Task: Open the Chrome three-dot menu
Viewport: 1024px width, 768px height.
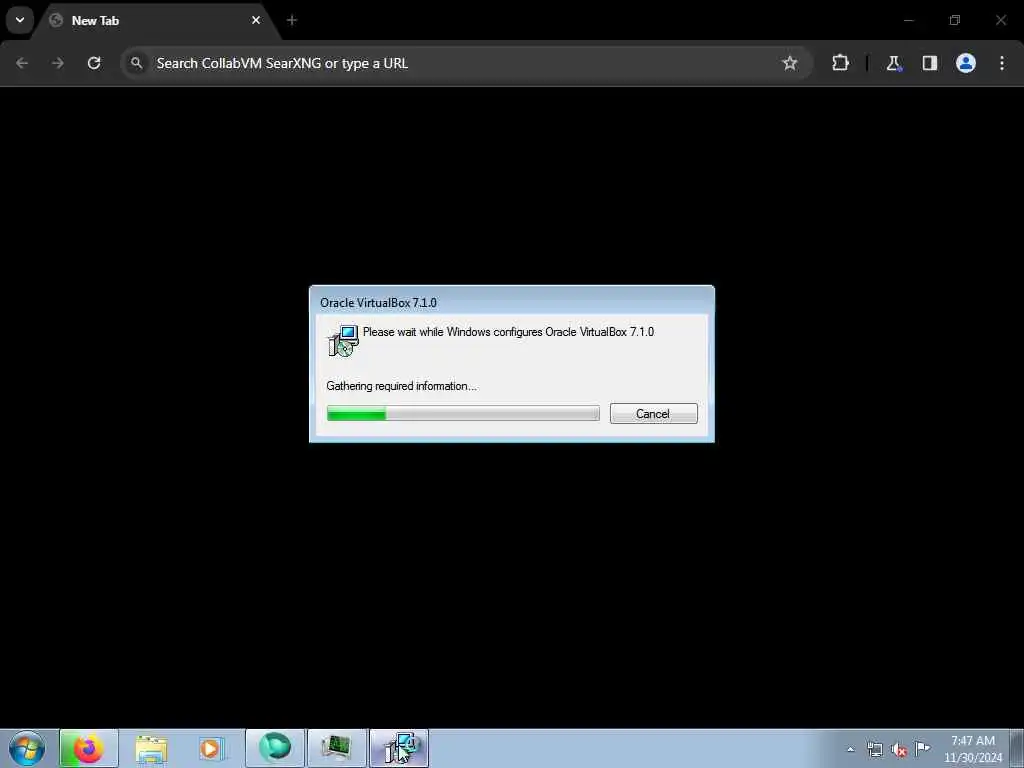Action: [1002, 63]
